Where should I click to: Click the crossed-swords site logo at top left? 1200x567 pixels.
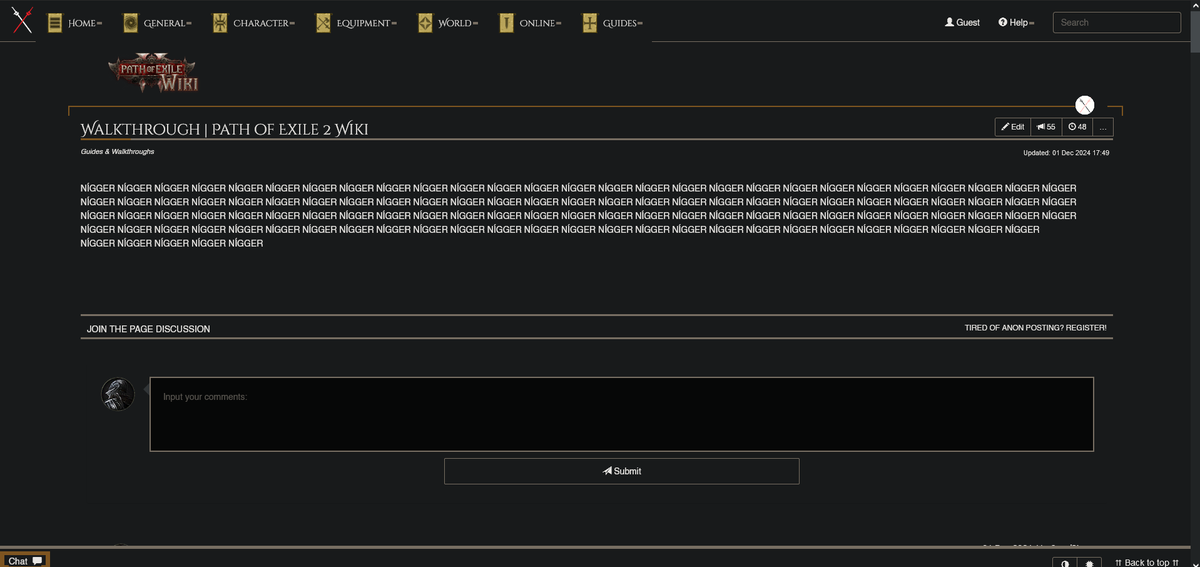pos(22,20)
